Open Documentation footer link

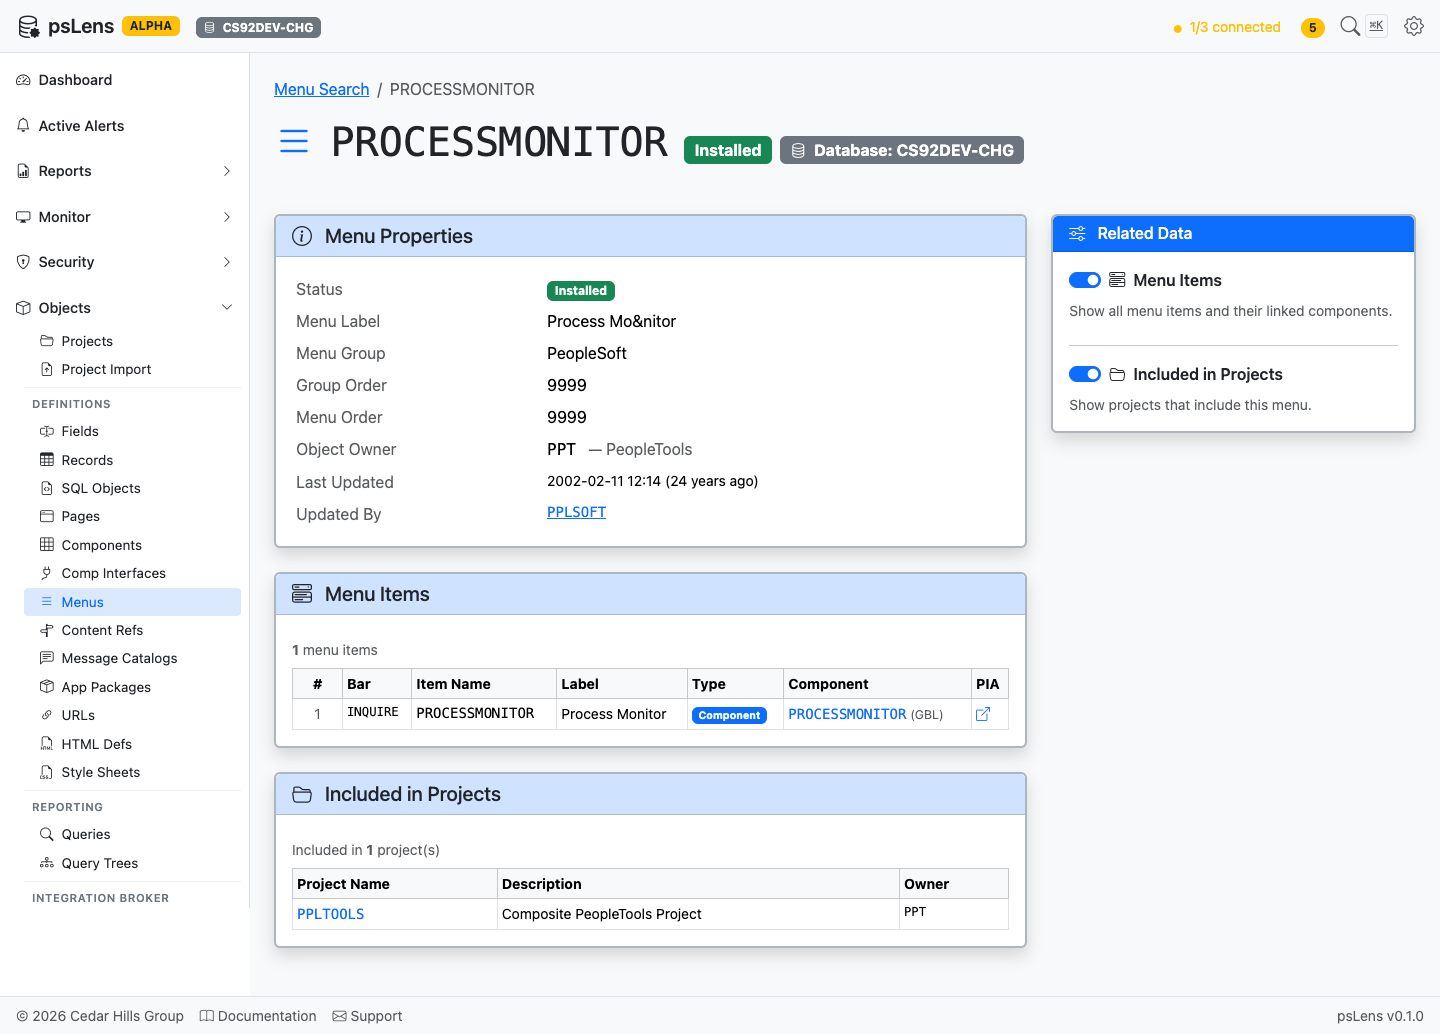(258, 1016)
